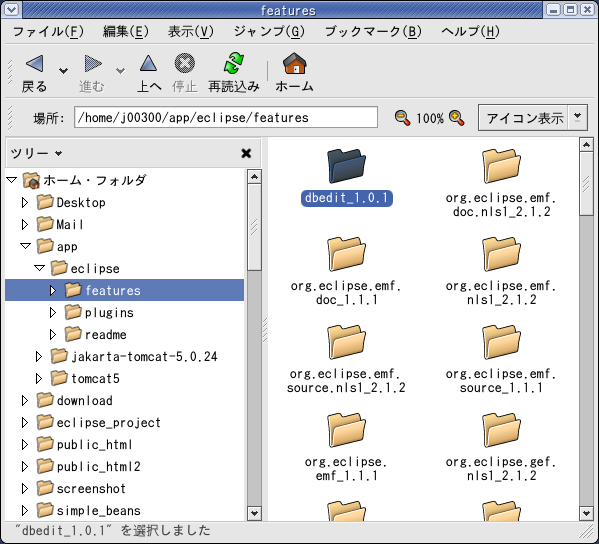Click down arrow of icon view scrollbar
The image size is (599, 544).
[586, 513]
